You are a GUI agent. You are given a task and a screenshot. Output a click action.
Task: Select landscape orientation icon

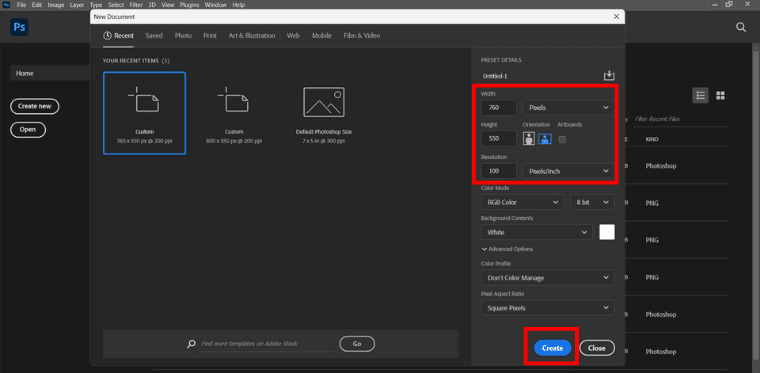point(545,139)
